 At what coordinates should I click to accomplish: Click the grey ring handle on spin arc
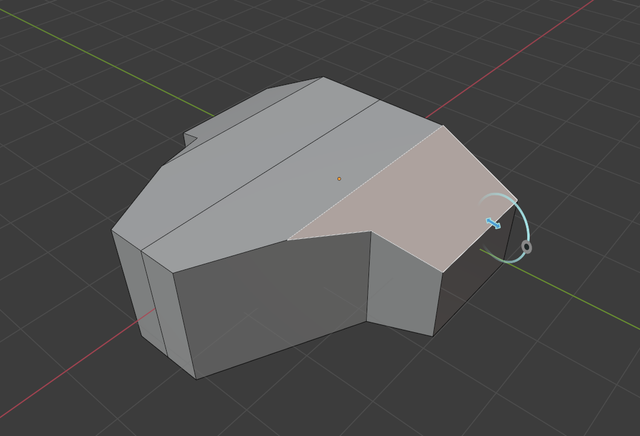[527, 247]
